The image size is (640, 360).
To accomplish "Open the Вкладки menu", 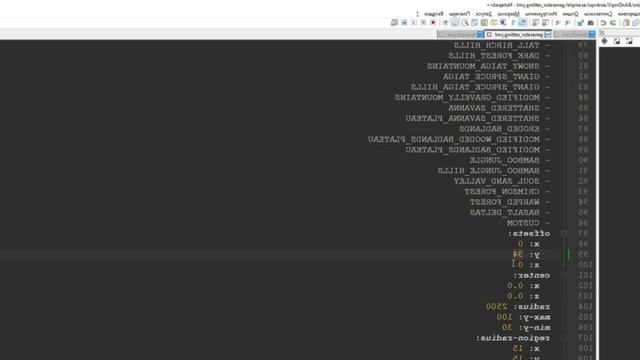I will pyautogui.click(x=434, y=14).
